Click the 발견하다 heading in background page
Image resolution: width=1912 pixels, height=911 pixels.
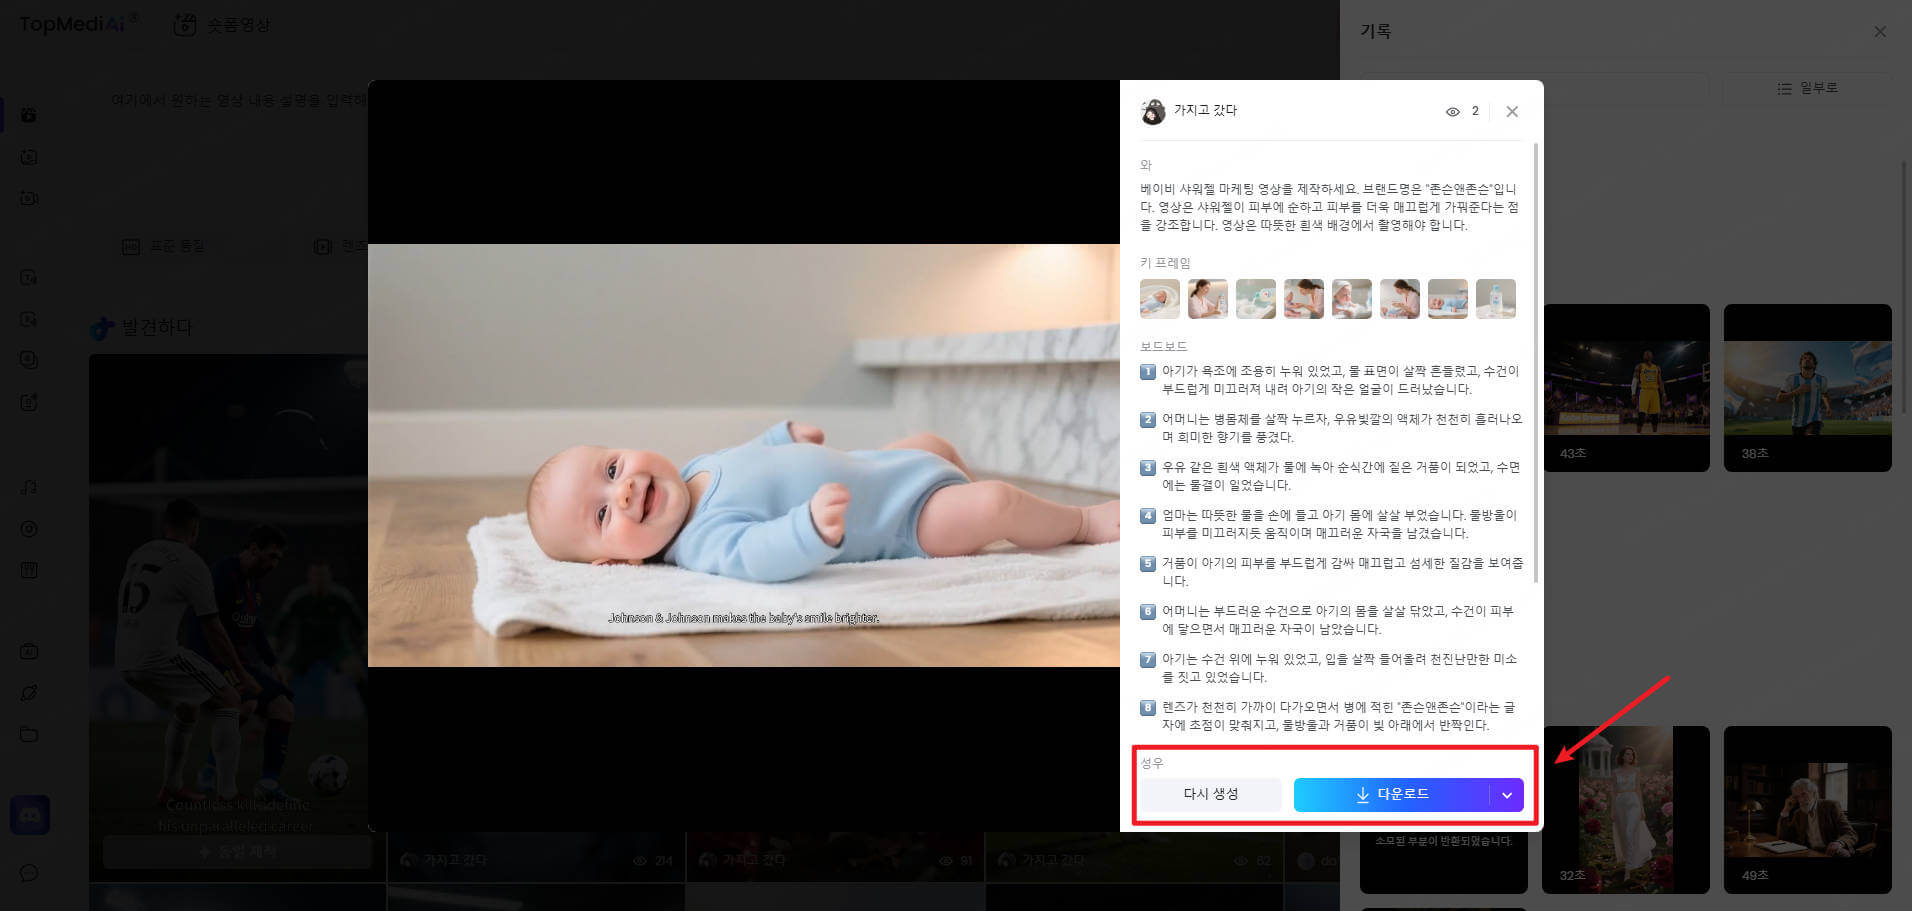click(x=156, y=327)
